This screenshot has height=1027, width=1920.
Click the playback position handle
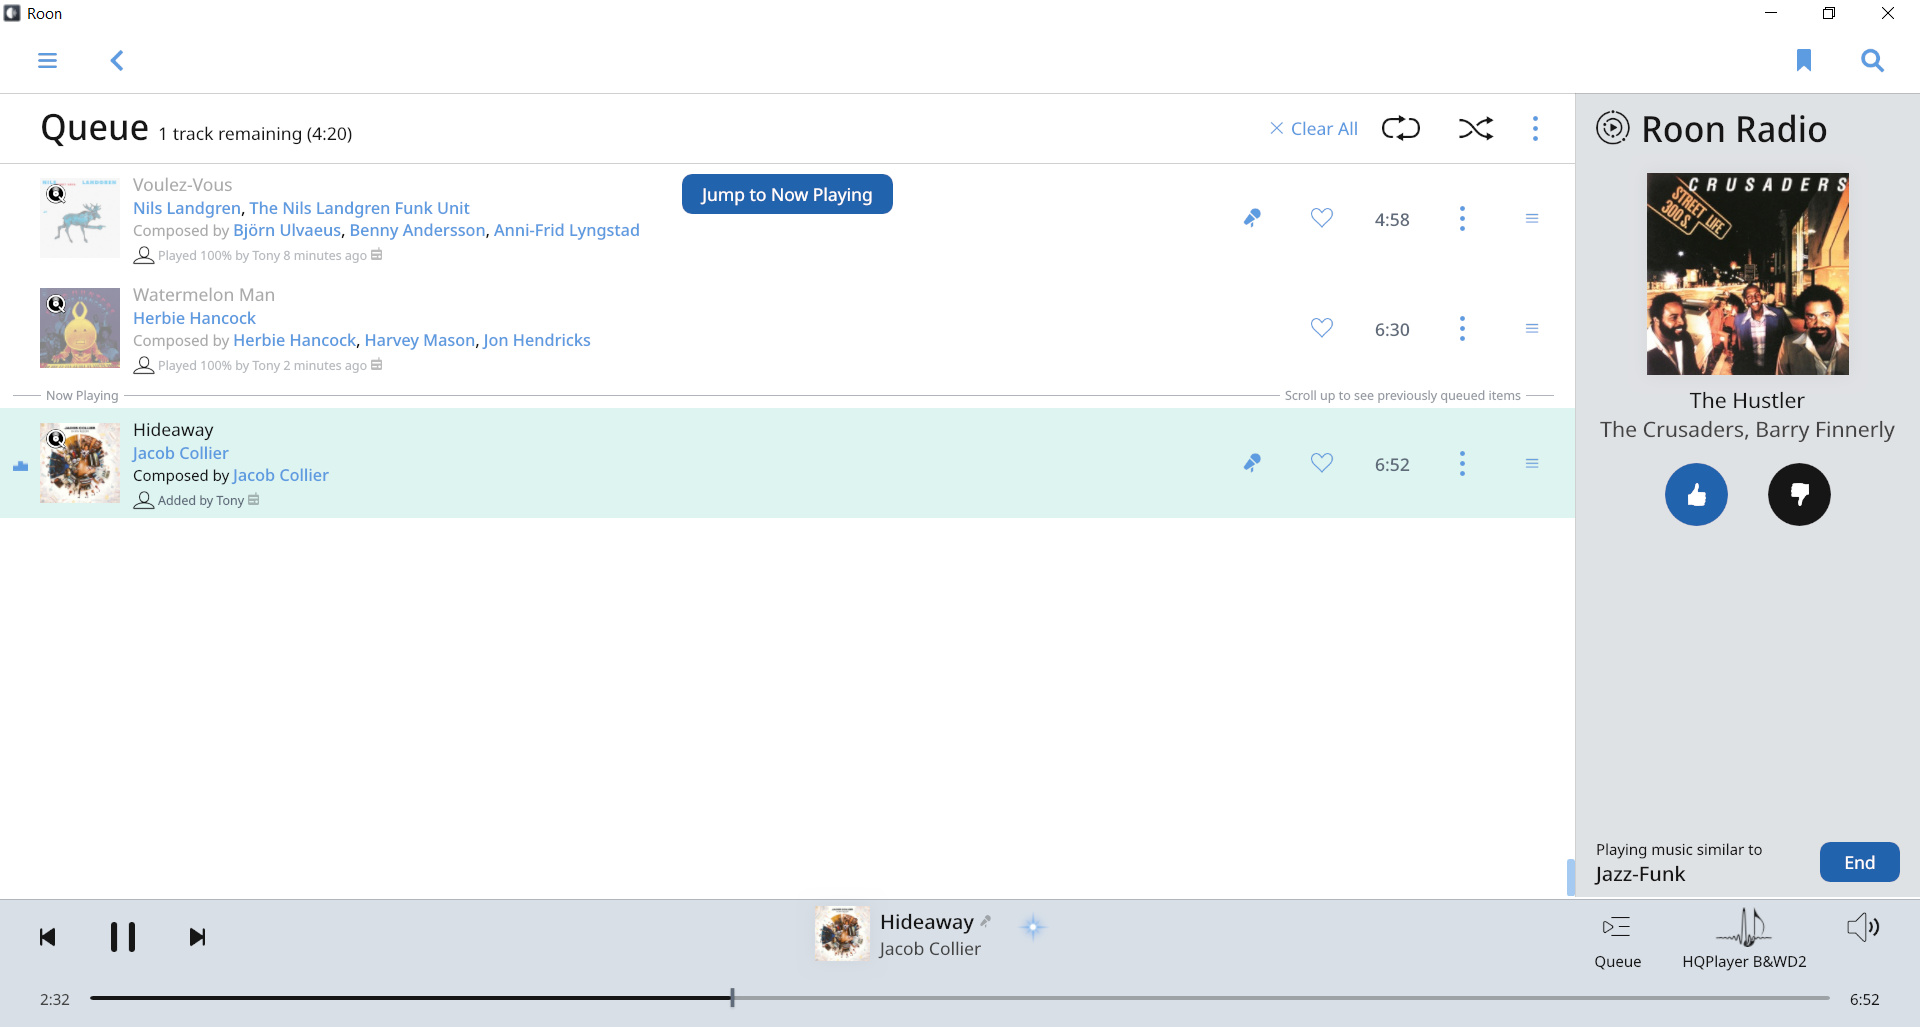pos(732,998)
